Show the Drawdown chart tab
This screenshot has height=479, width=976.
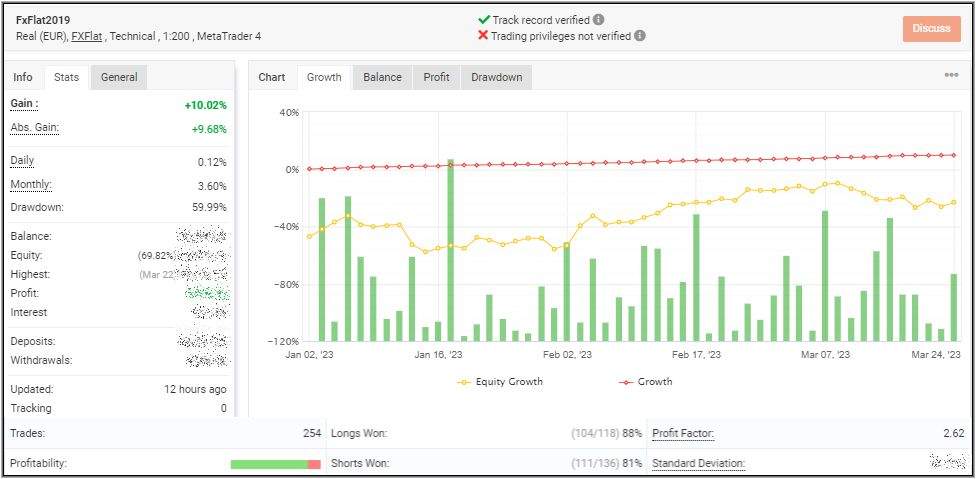click(x=497, y=77)
